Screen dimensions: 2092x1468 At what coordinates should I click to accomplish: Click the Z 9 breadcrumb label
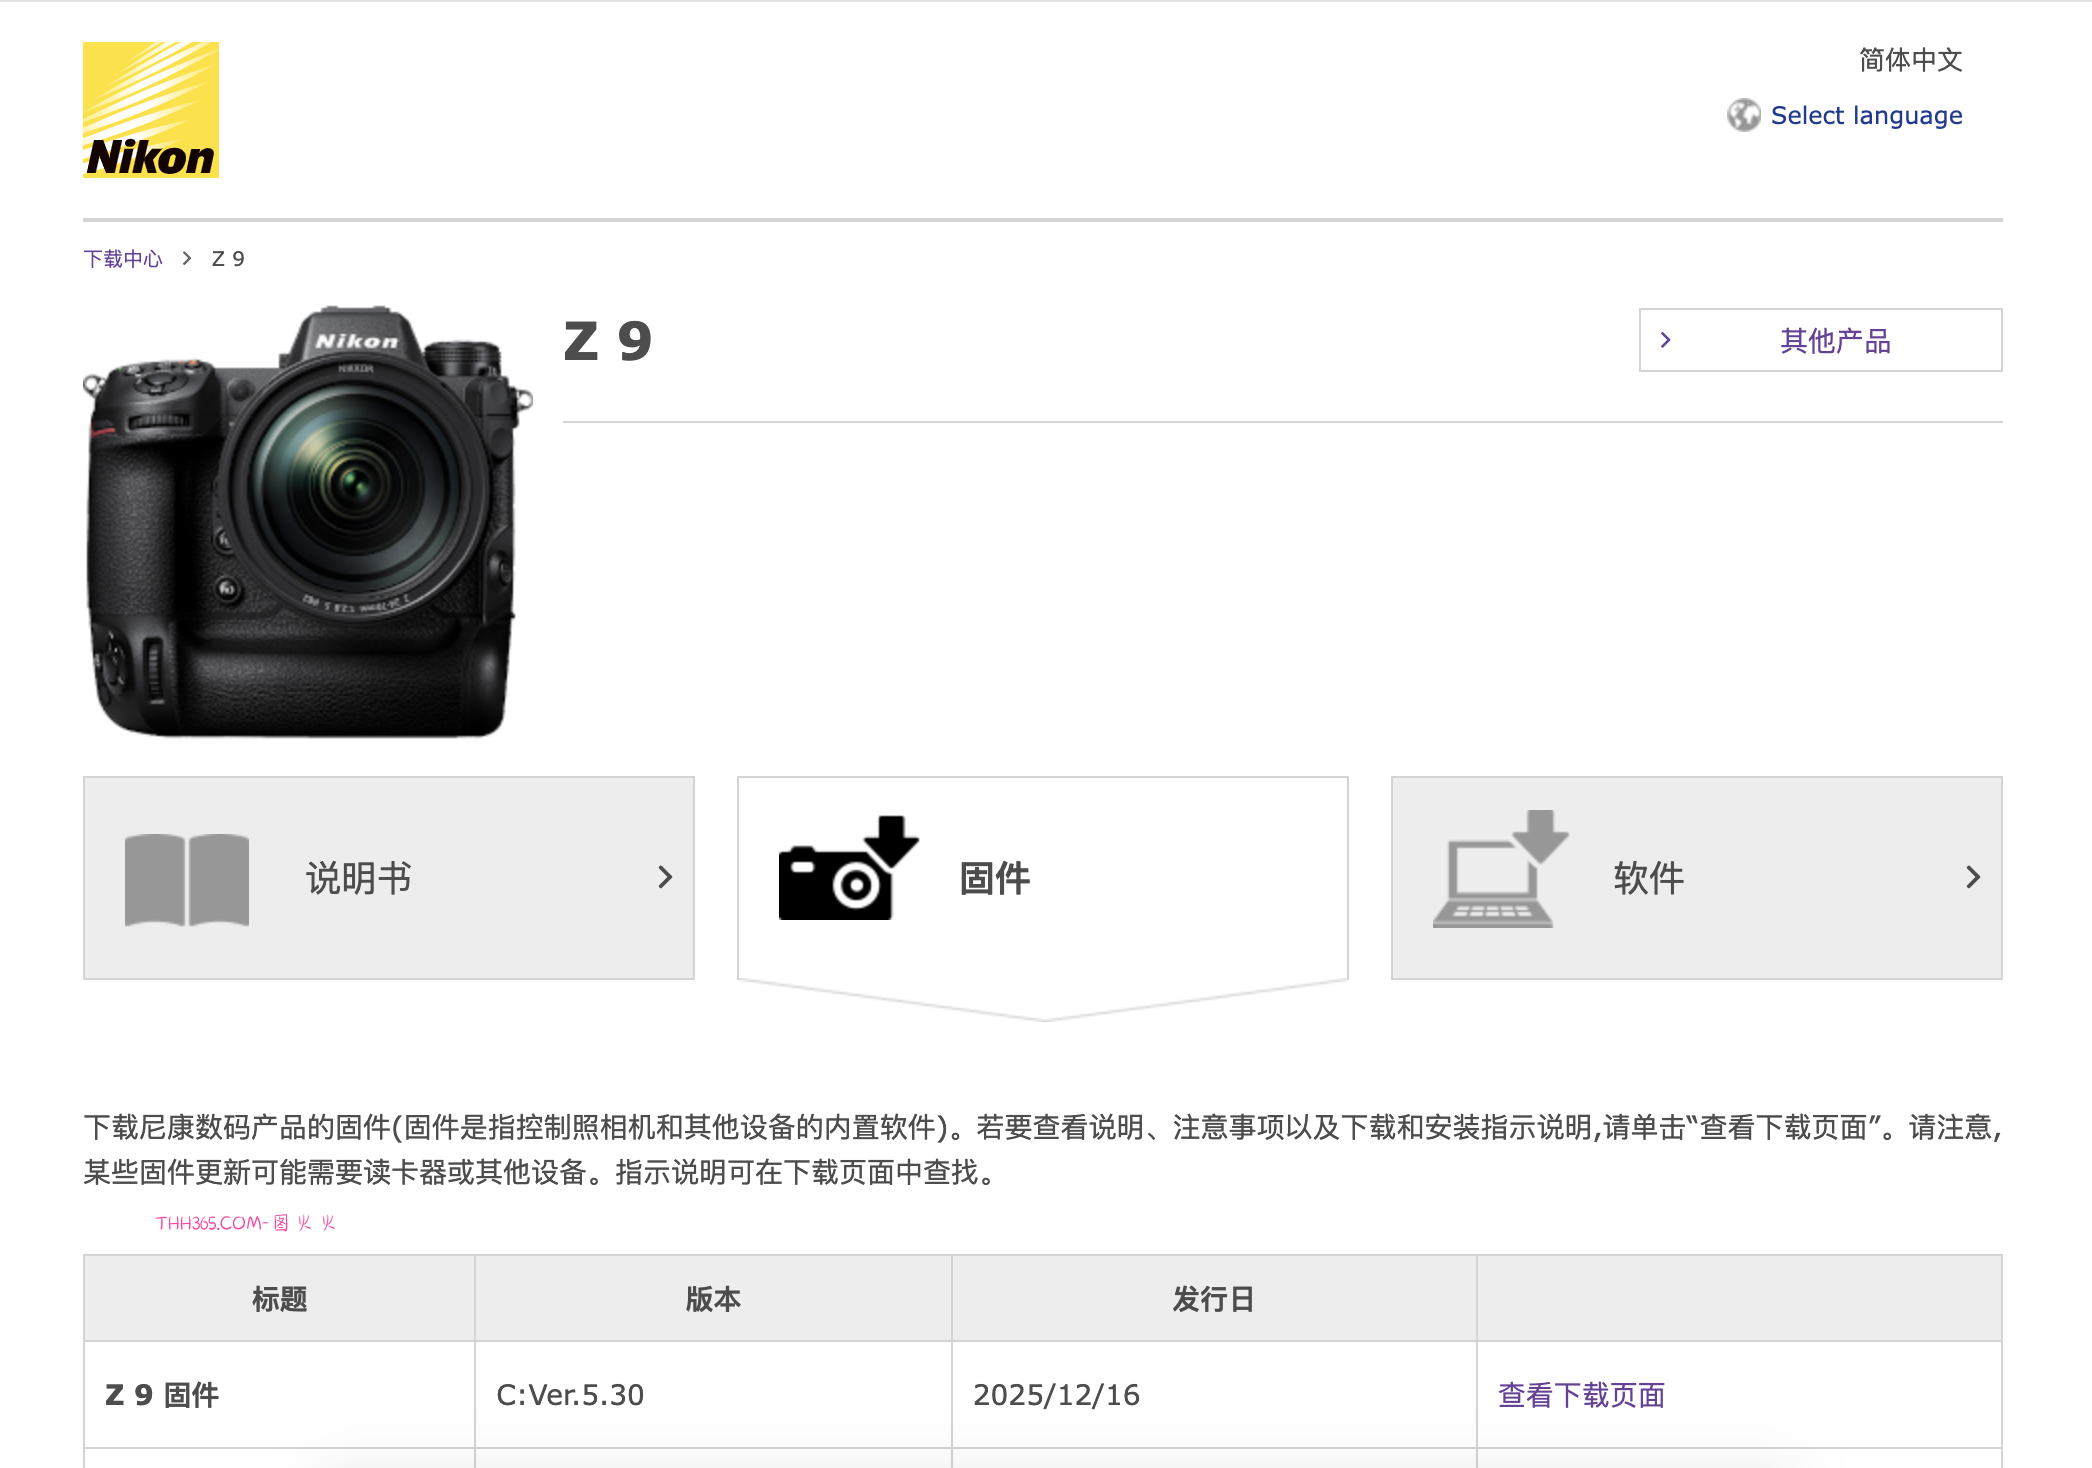227,258
